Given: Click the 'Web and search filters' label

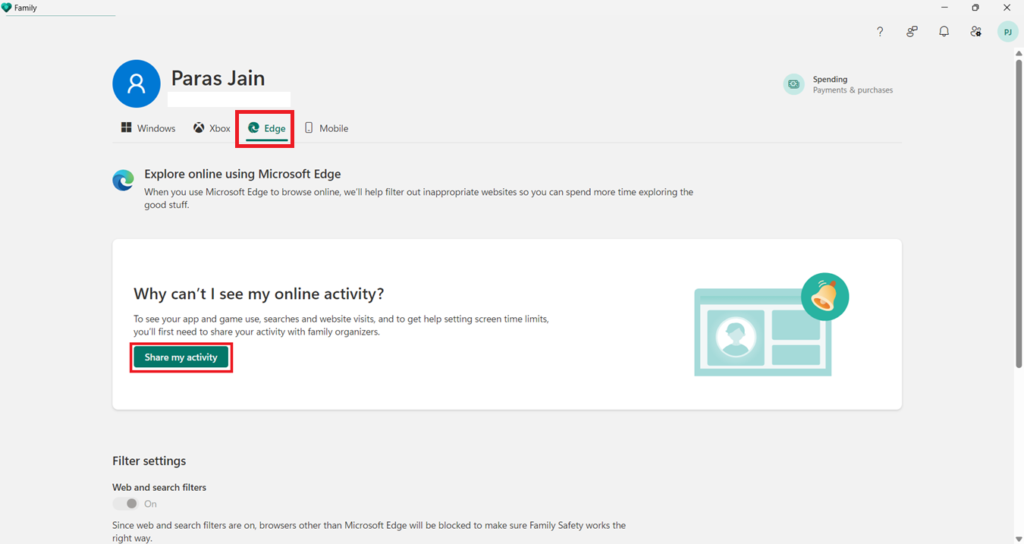Looking at the screenshot, I should coord(159,487).
